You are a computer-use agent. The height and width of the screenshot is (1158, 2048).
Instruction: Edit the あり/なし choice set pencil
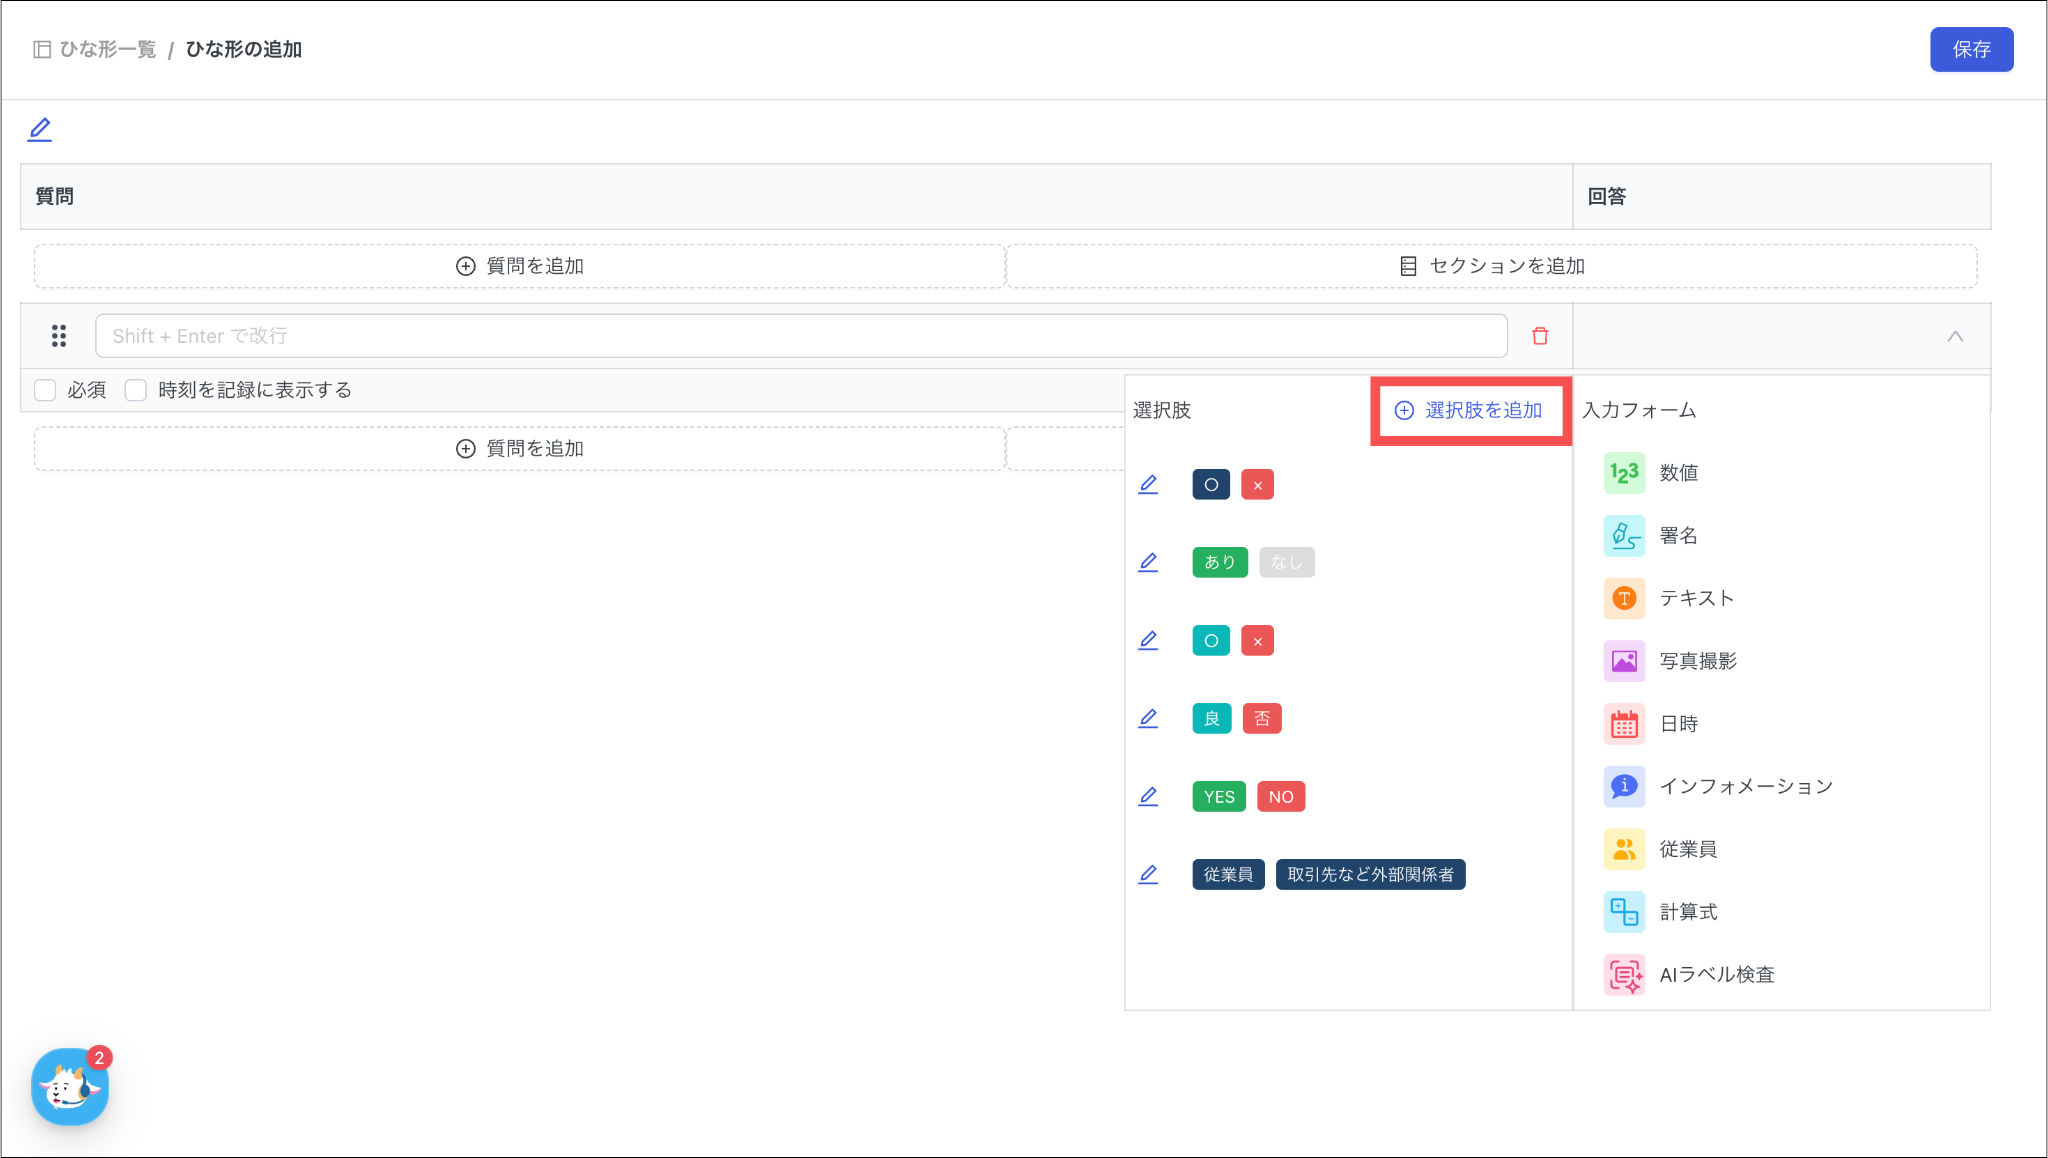click(1148, 563)
